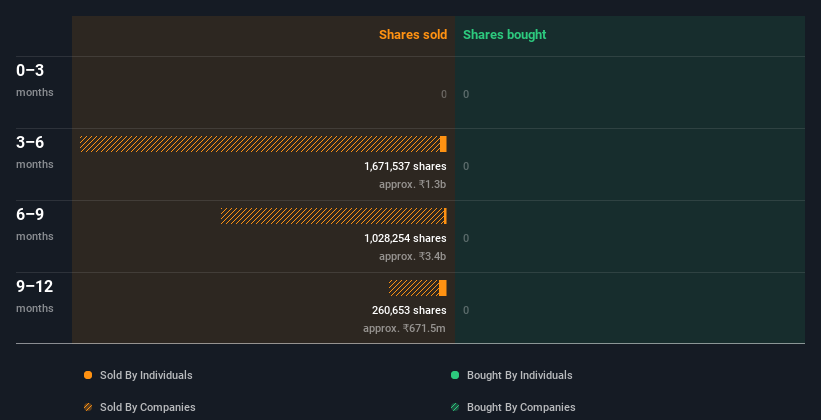Select the 1,671,537 shares value
The width and height of the screenshot is (821, 420).
[405, 167]
